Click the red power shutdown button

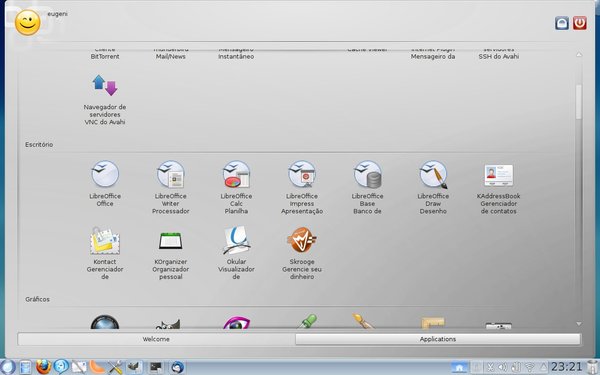[580, 23]
